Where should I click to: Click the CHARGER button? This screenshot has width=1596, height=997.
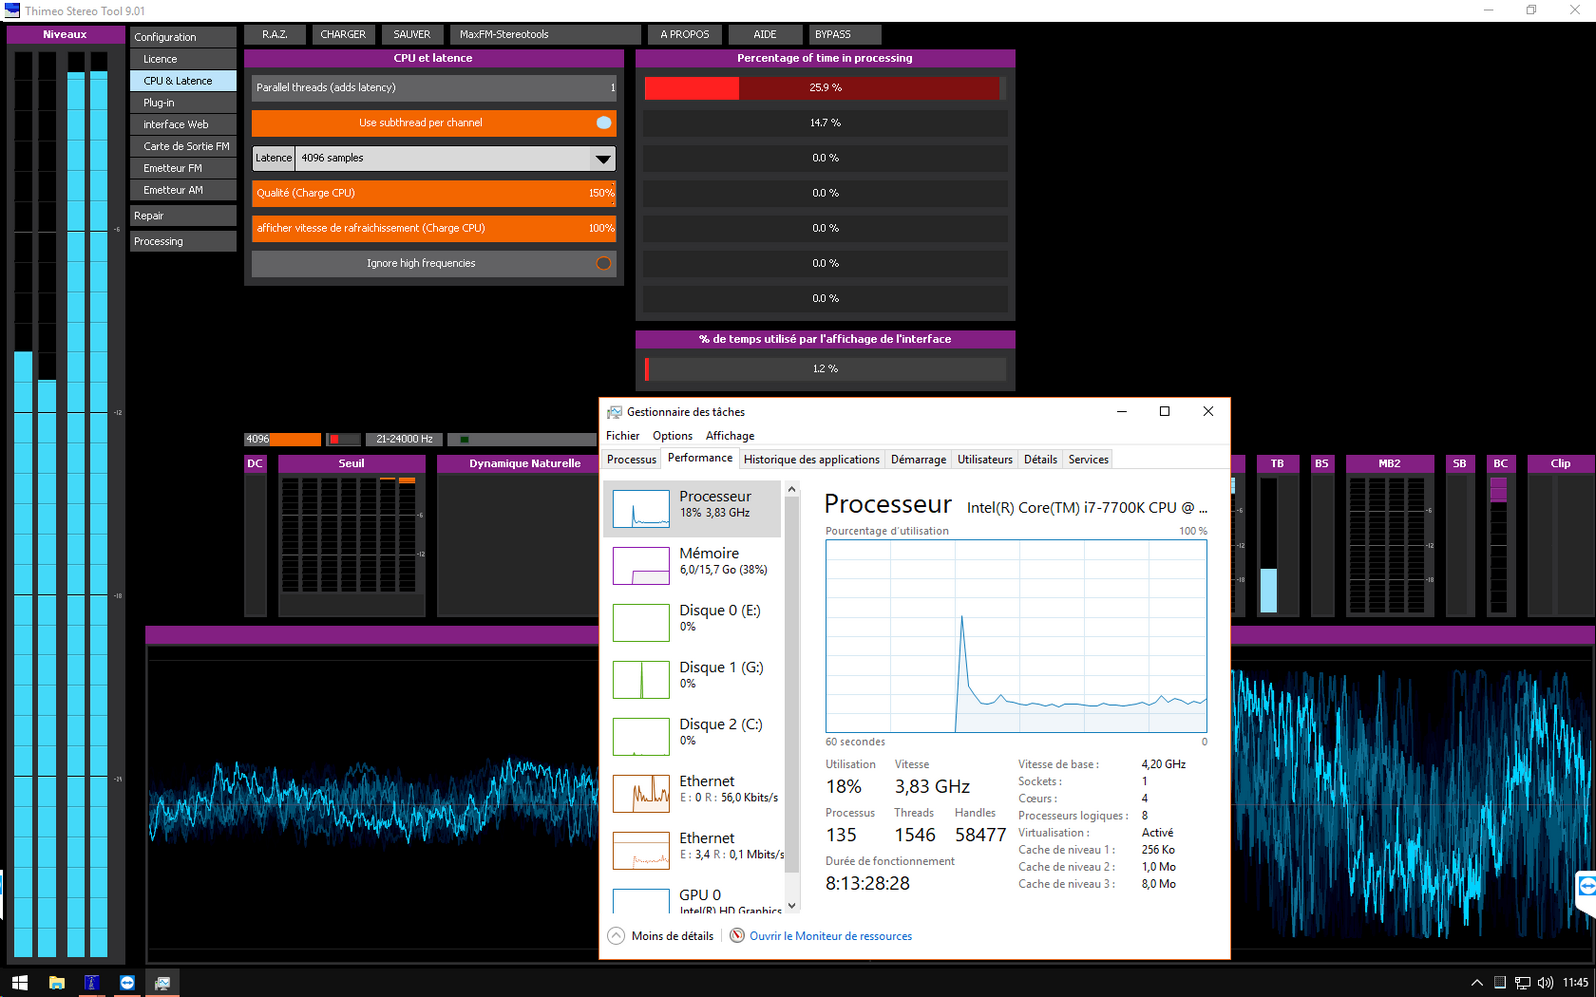coord(343,34)
